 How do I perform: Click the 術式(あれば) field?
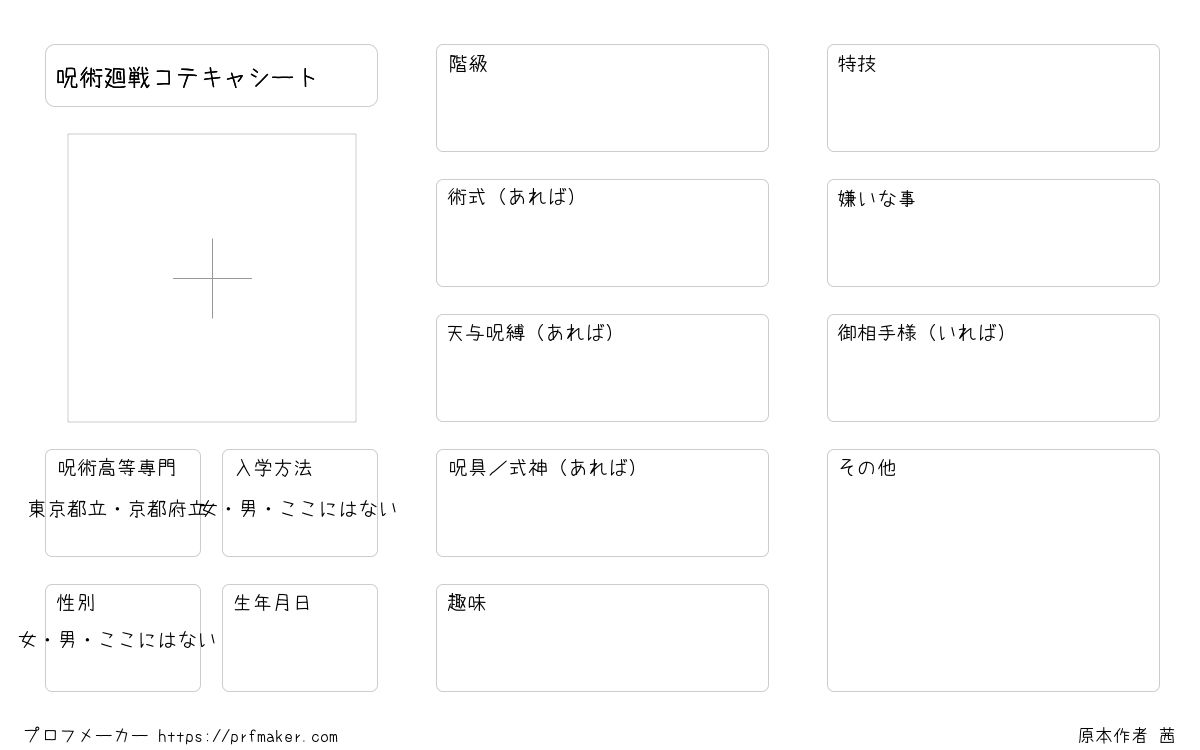[602, 233]
